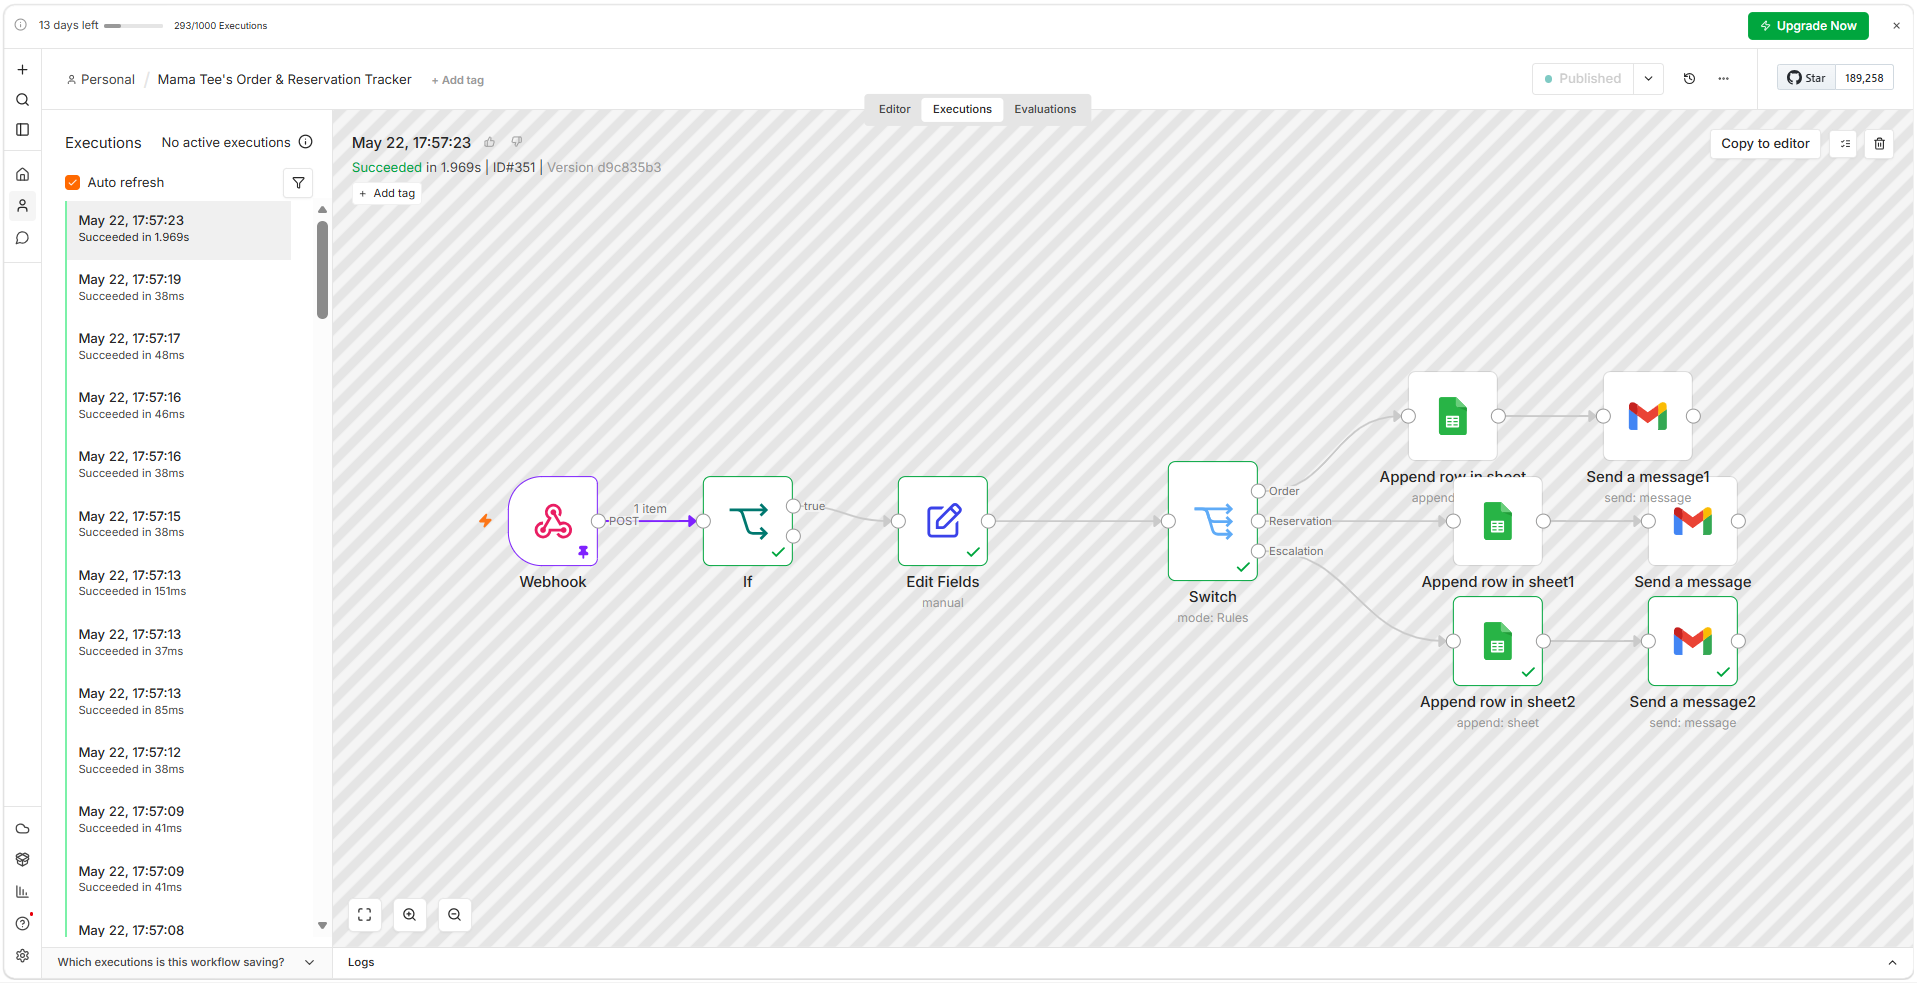Click the Upgrade Now button
The height and width of the screenshot is (983, 1917).
1808,26
